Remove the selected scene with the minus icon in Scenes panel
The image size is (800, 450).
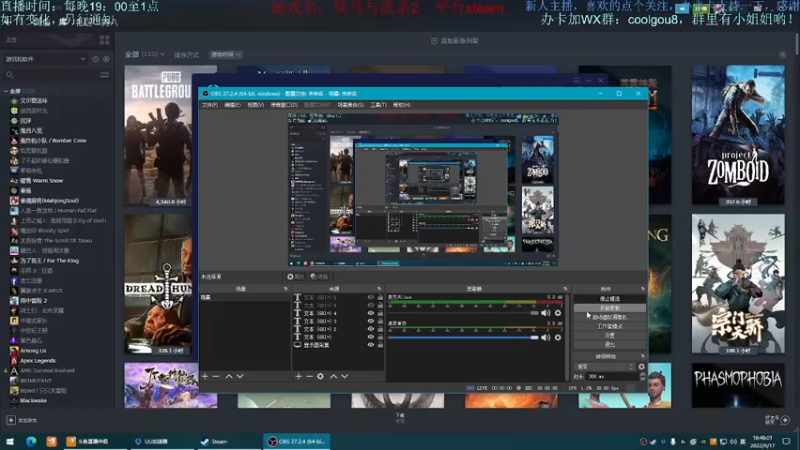216,376
